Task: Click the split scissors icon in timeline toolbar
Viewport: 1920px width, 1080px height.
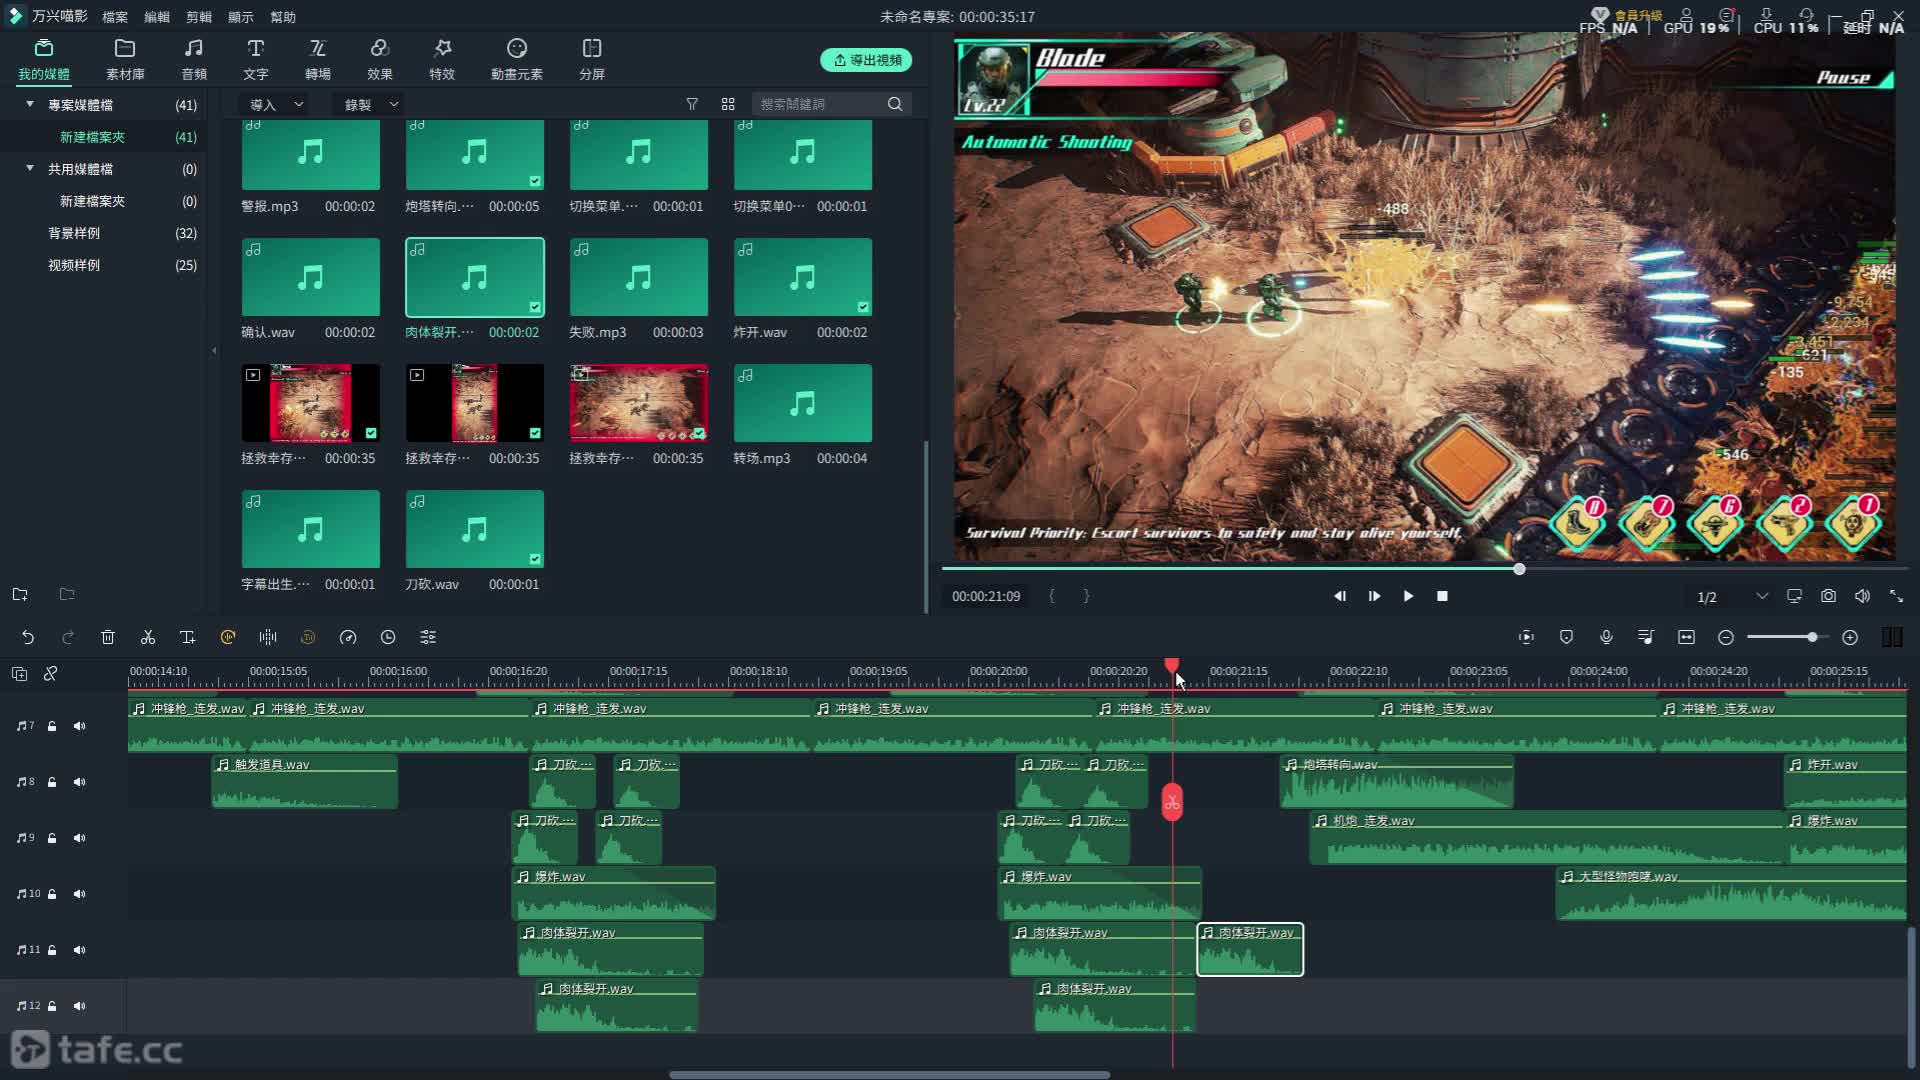Action: [x=148, y=637]
